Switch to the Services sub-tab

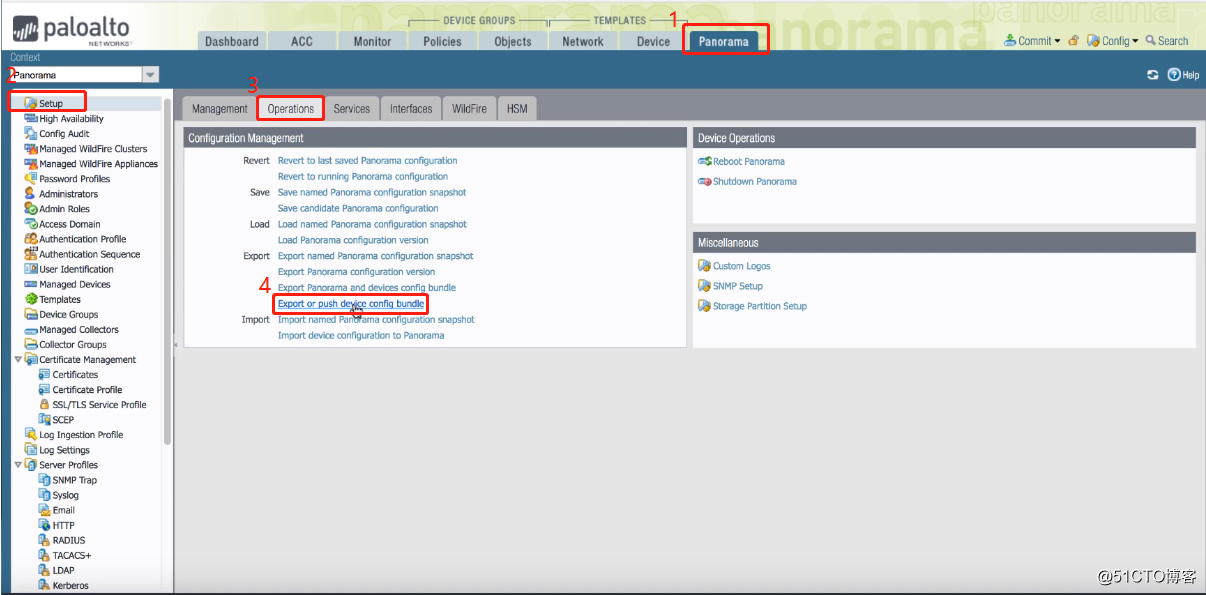352,109
